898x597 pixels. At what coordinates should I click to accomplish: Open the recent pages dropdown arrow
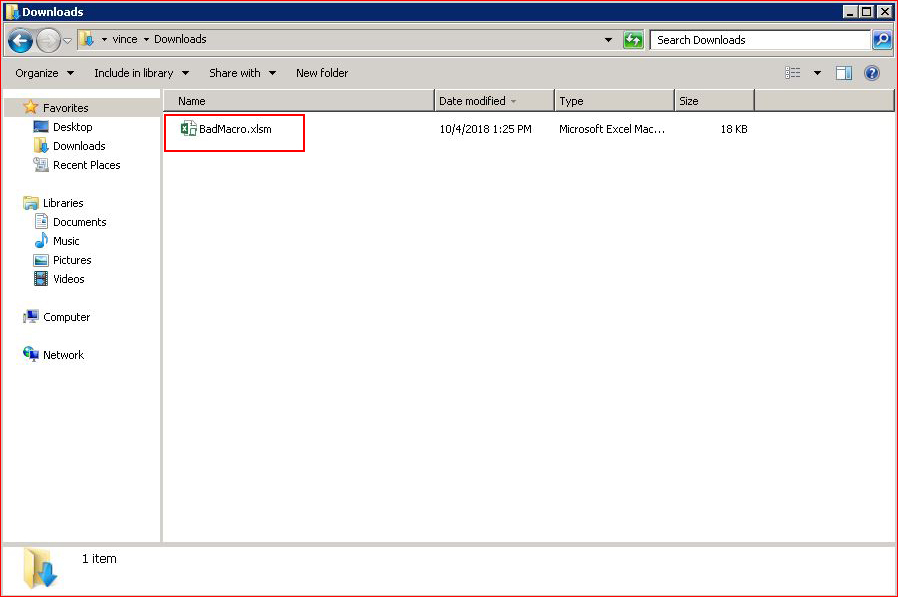(67, 41)
